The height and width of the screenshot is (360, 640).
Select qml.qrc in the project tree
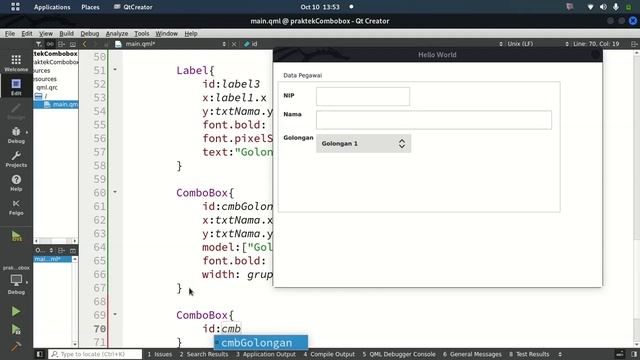coord(47,87)
